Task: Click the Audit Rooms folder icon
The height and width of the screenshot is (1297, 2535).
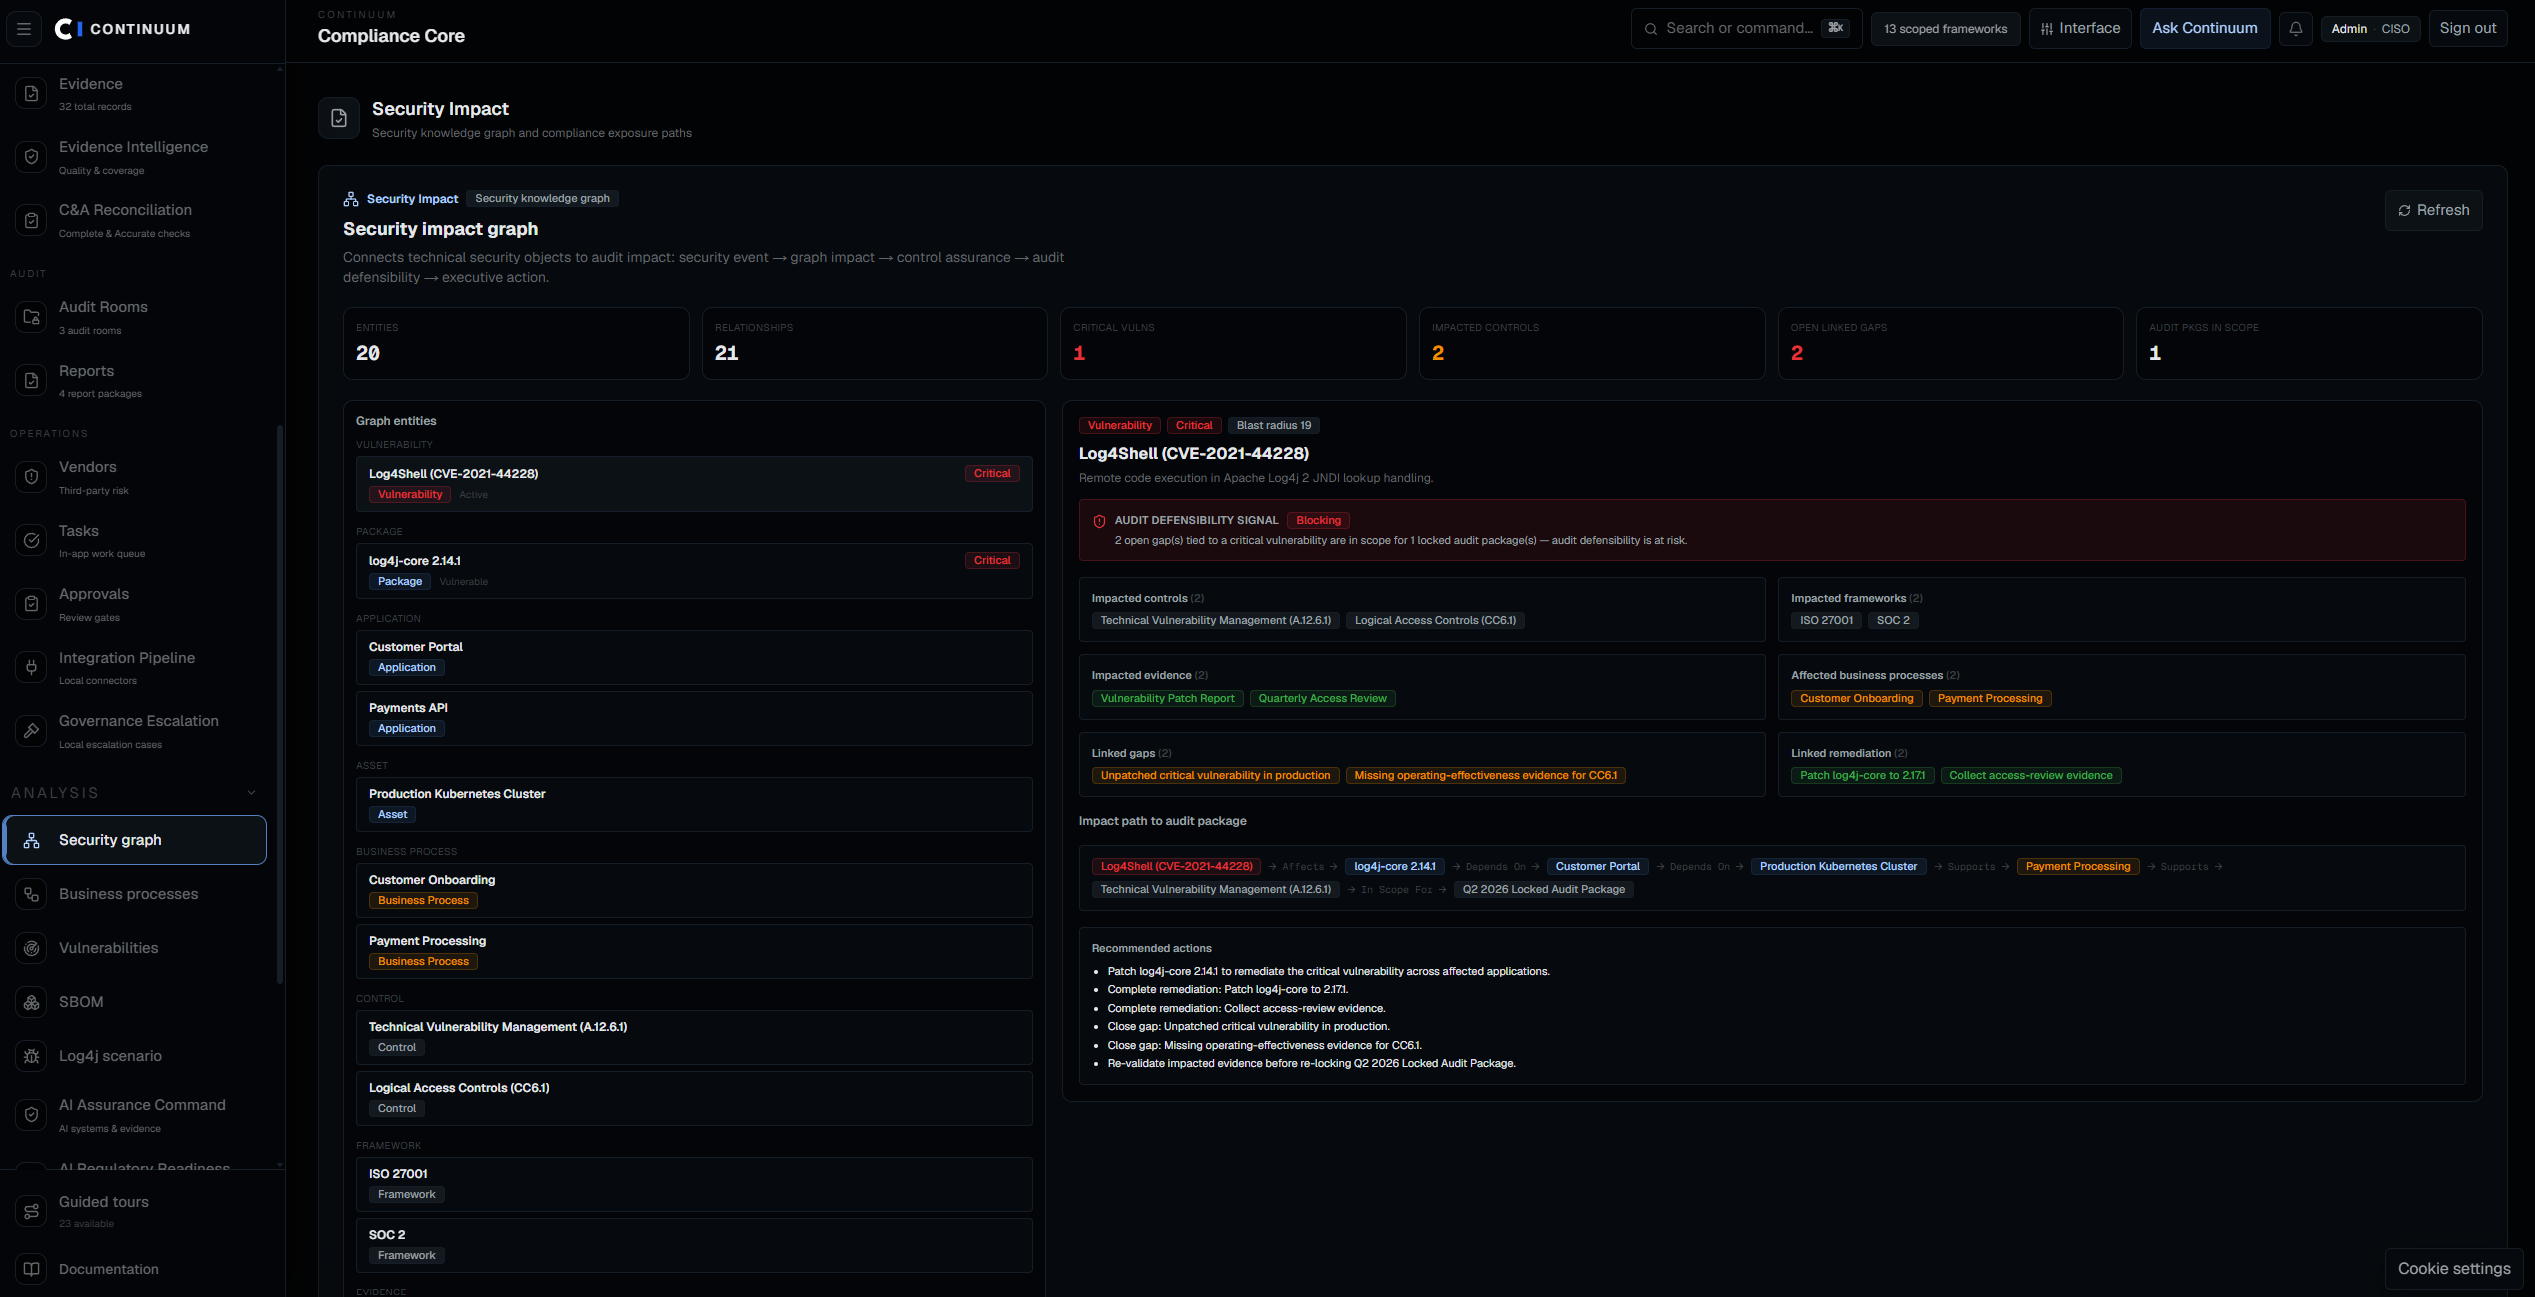Action: [32, 317]
